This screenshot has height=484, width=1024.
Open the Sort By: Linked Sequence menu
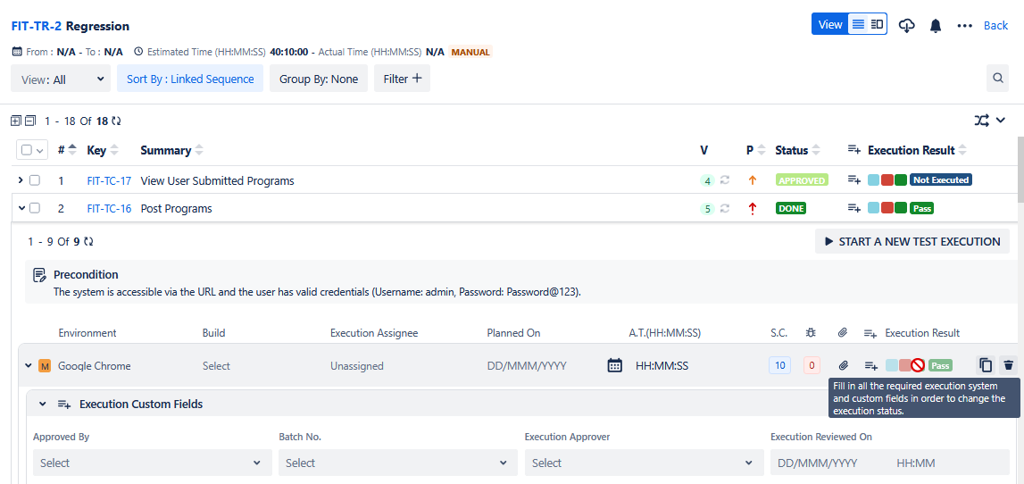pyautogui.click(x=189, y=78)
